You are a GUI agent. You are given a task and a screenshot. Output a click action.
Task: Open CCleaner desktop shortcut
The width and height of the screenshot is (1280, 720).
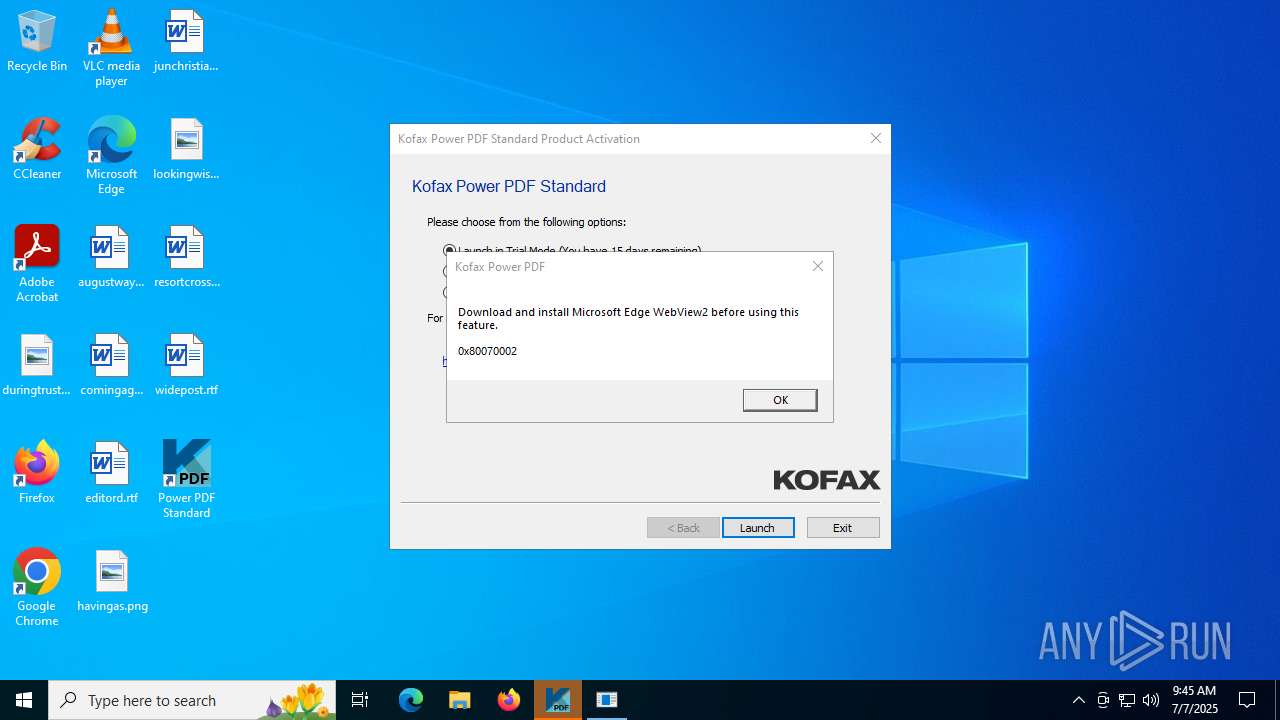(37, 150)
